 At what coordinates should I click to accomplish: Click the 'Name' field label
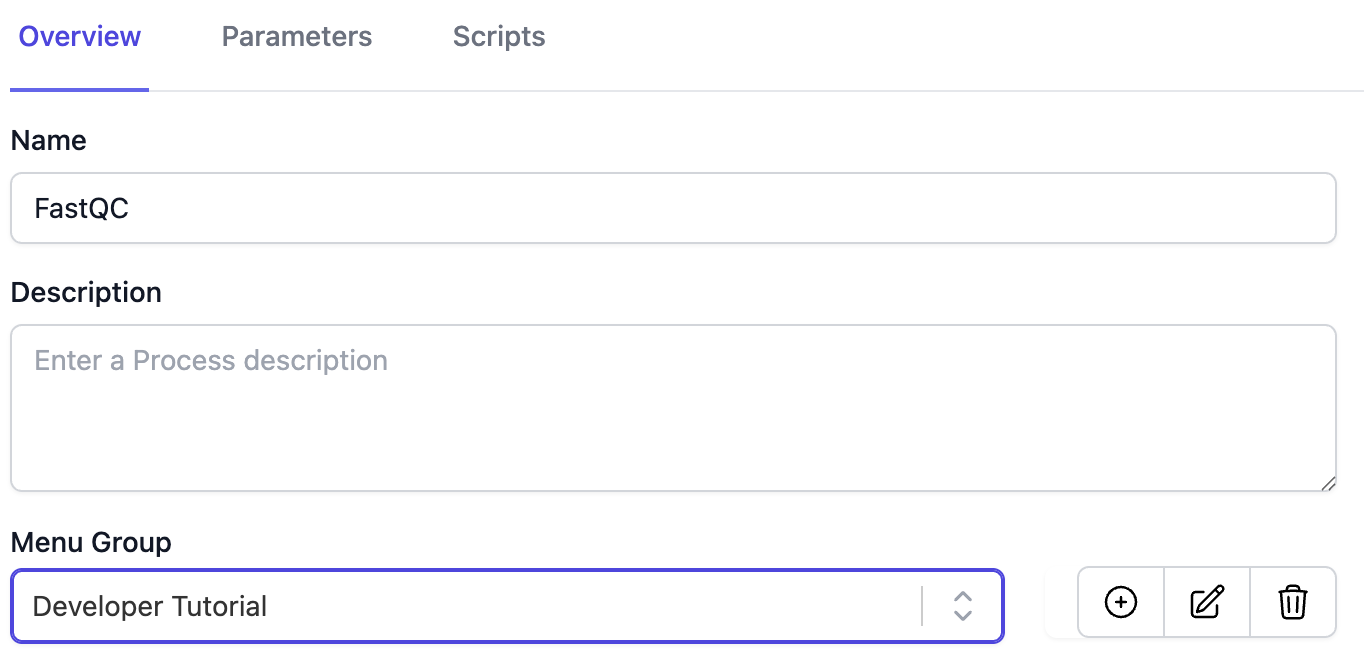(x=48, y=141)
